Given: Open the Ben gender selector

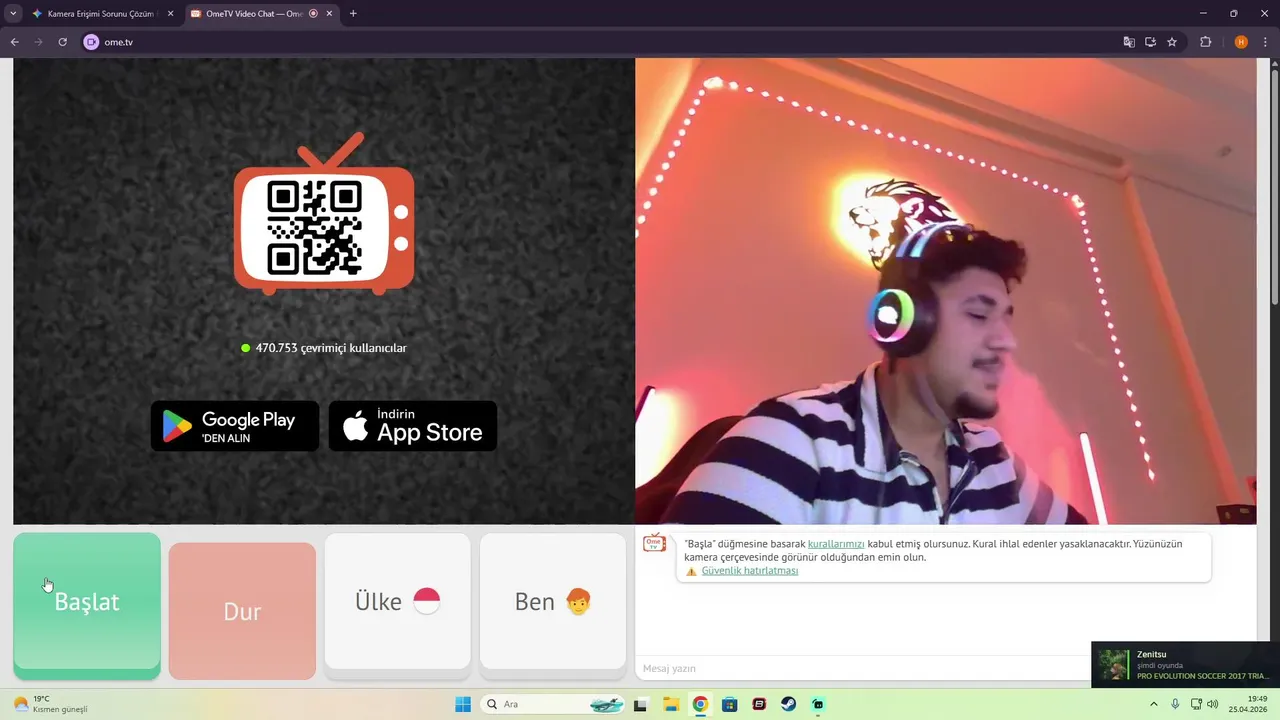Looking at the screenshot, I should pos(553,601).
